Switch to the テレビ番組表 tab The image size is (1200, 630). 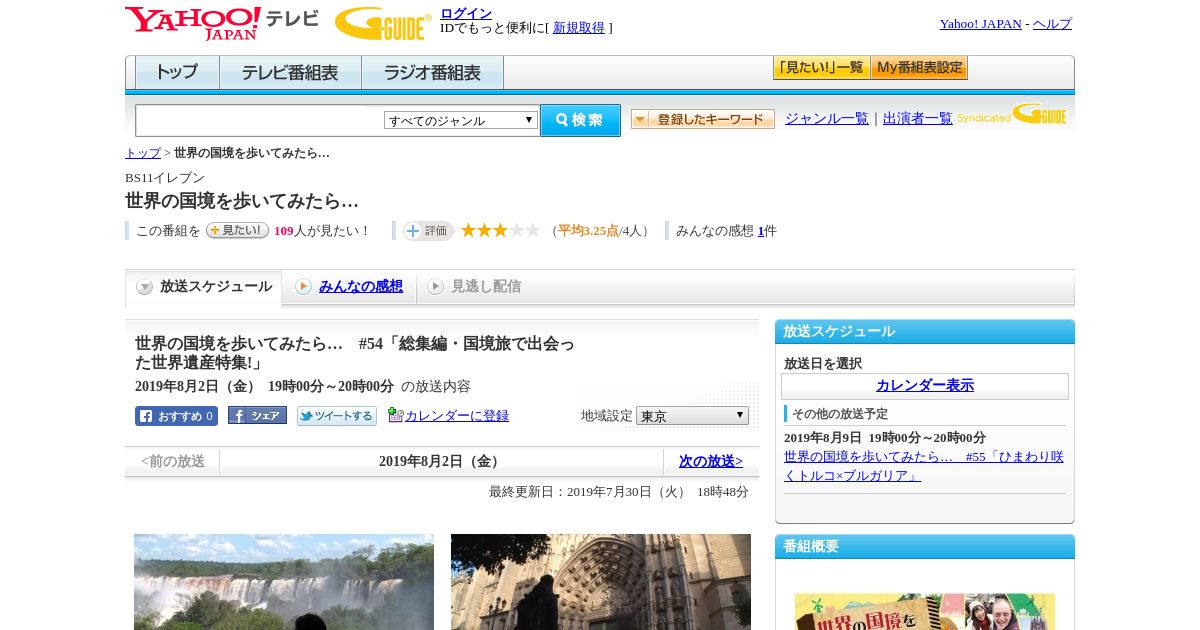(x=290, y=73)
